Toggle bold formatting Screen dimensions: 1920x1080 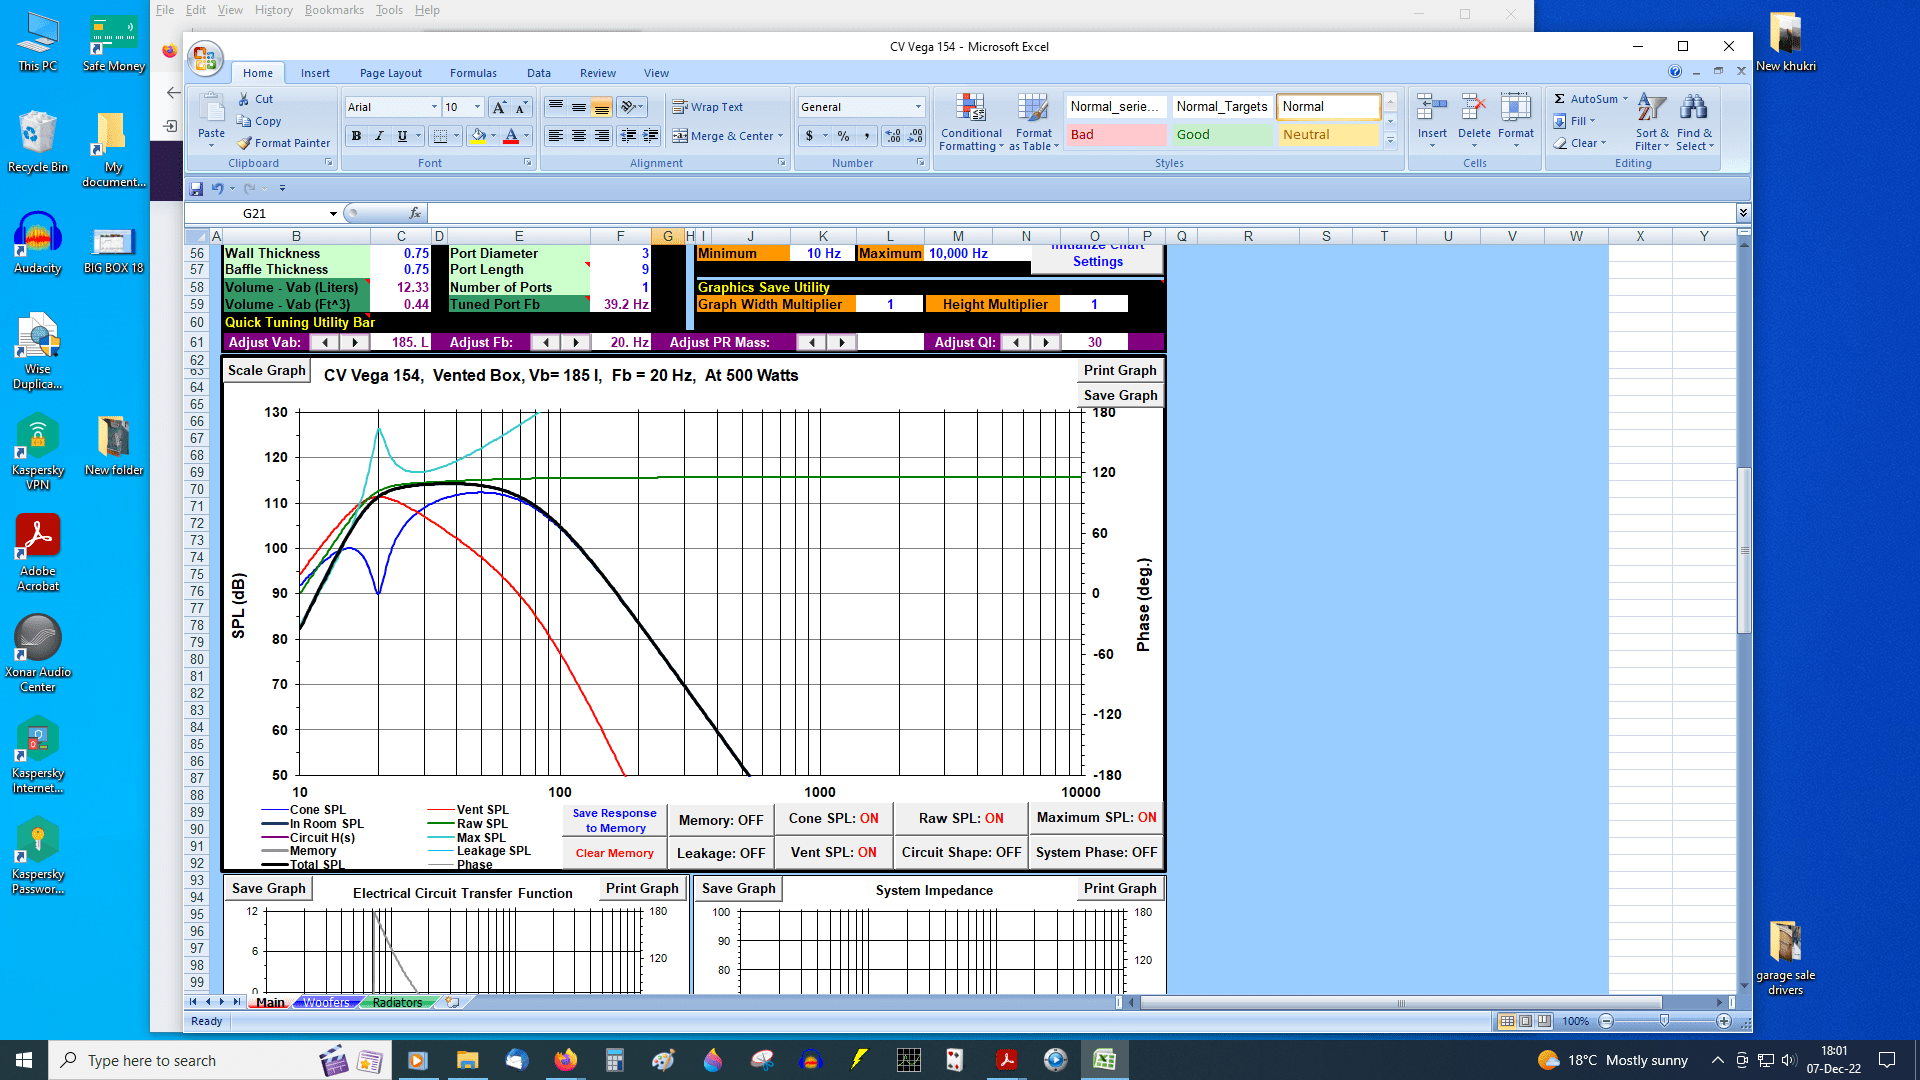pyautogui.click(x=356, y=136)
